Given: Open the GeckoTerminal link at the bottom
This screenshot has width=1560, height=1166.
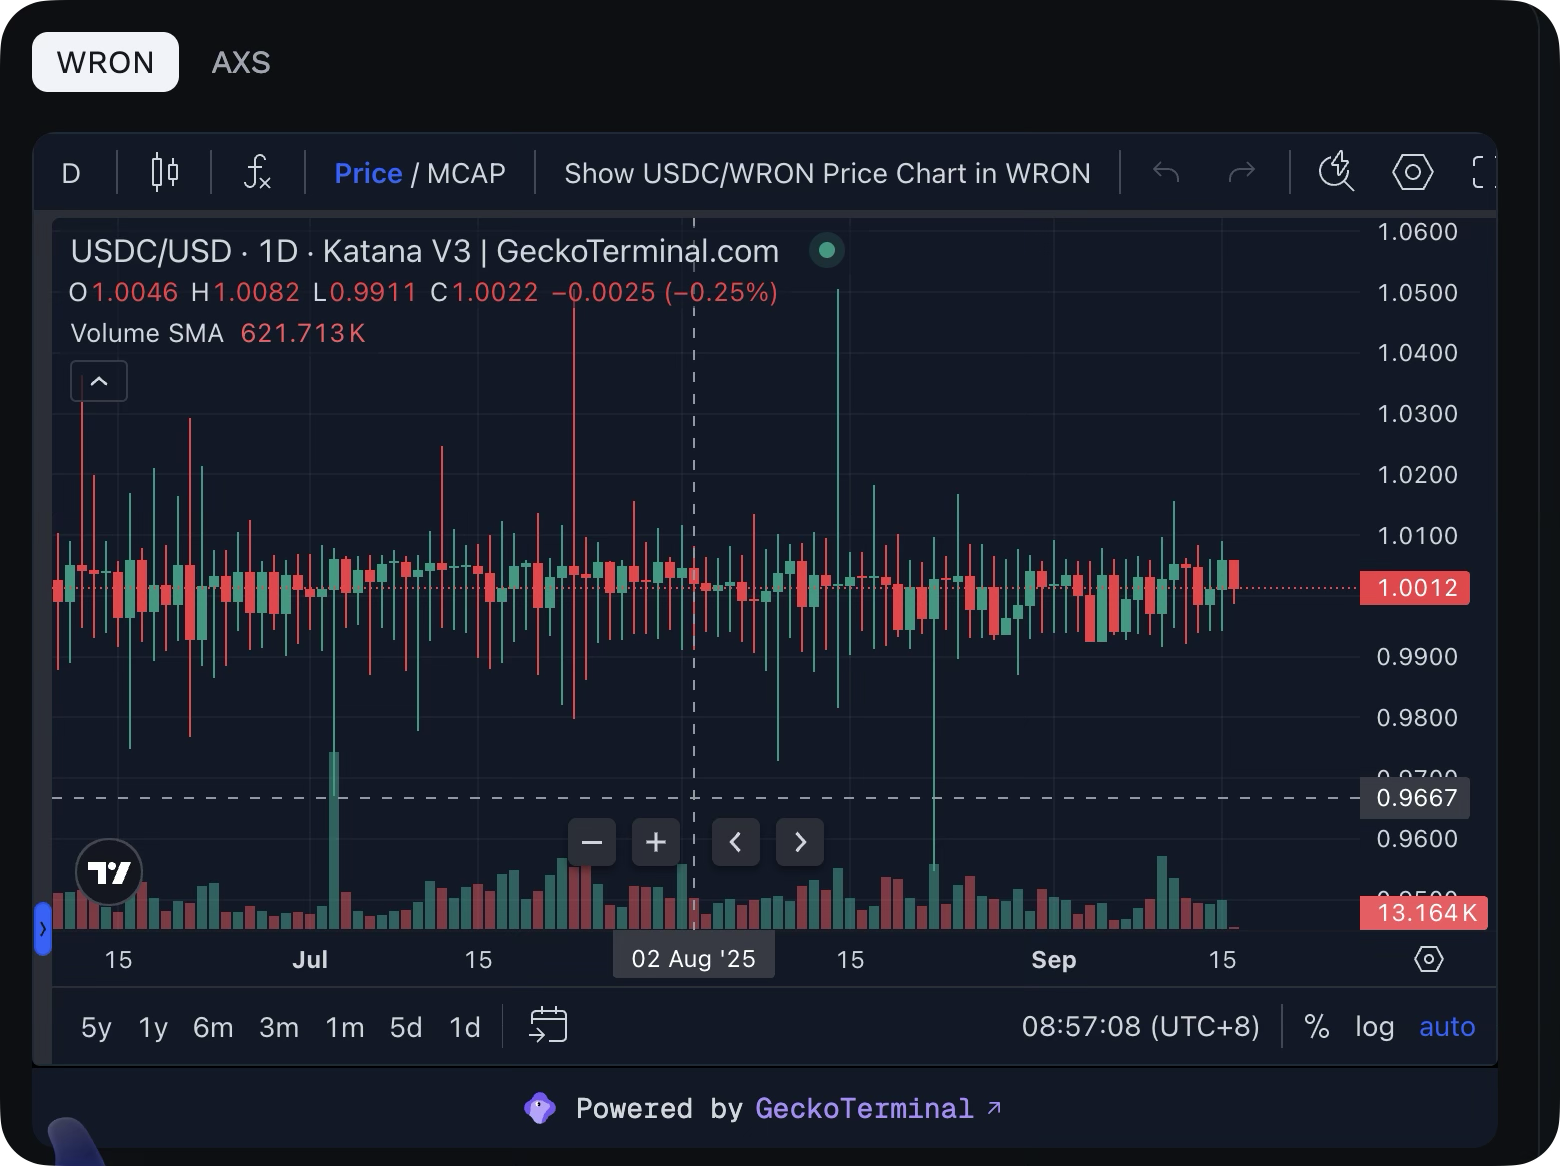Looking at the screenshot, I should coord(864,1108).
